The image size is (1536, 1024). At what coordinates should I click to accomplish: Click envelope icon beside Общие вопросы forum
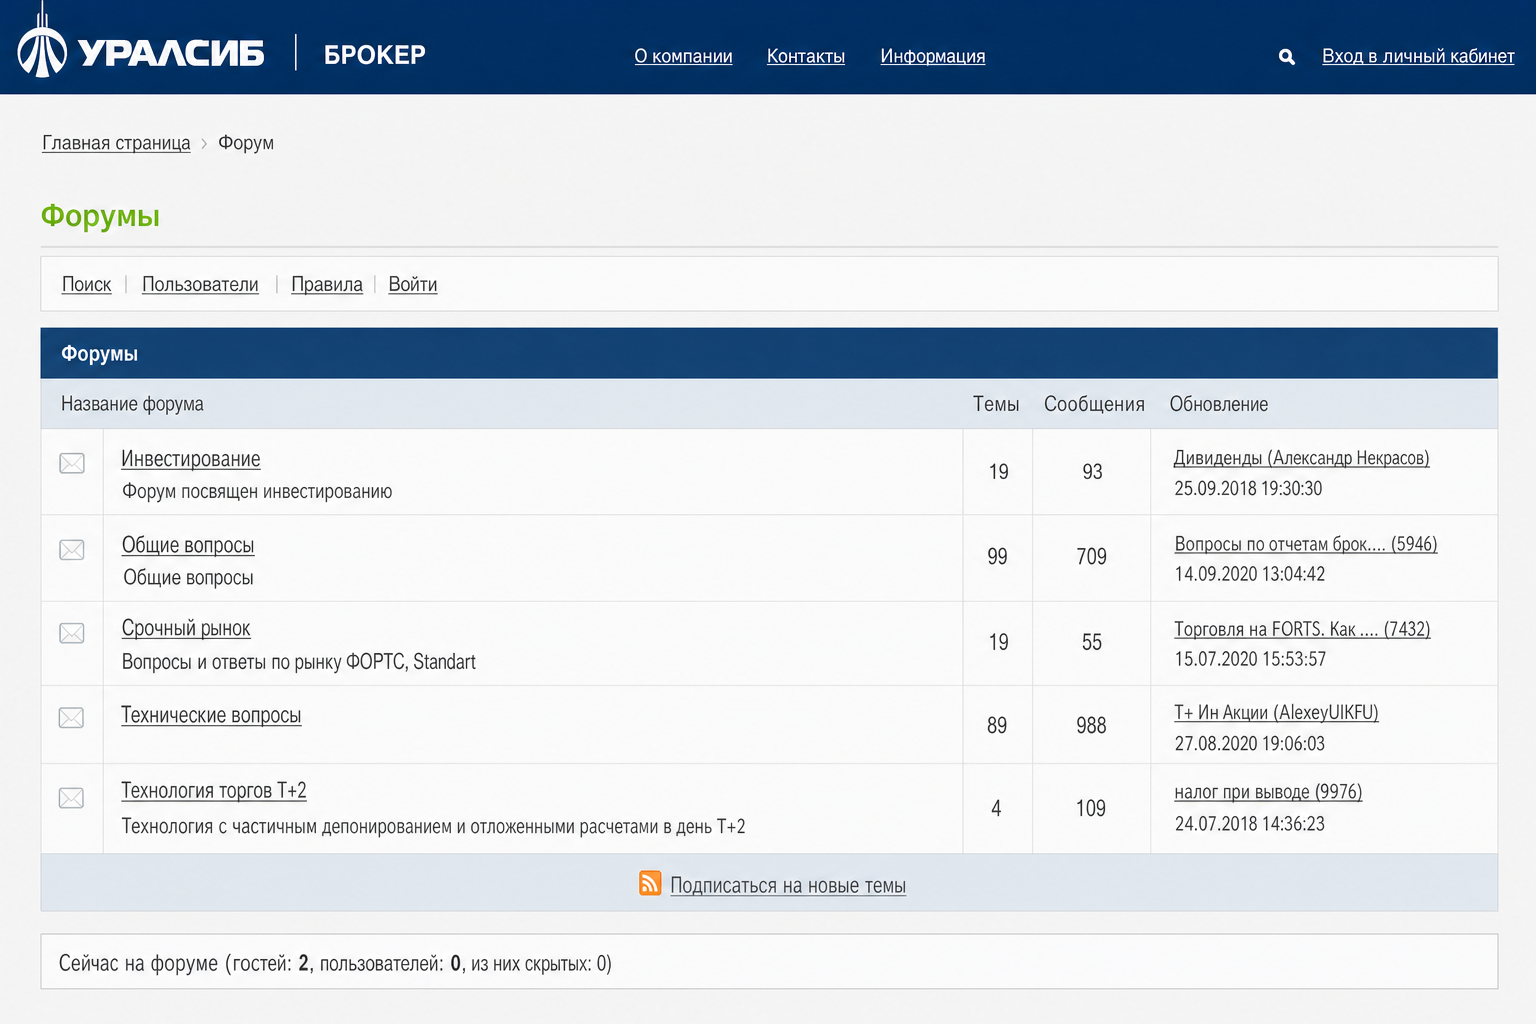pos(72,550)
